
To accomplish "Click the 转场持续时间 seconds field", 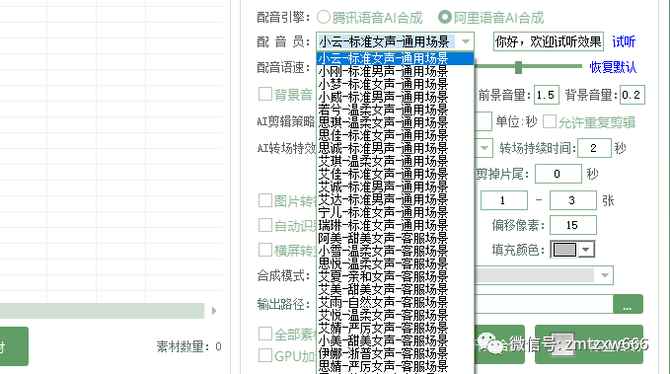I will 594,148.
